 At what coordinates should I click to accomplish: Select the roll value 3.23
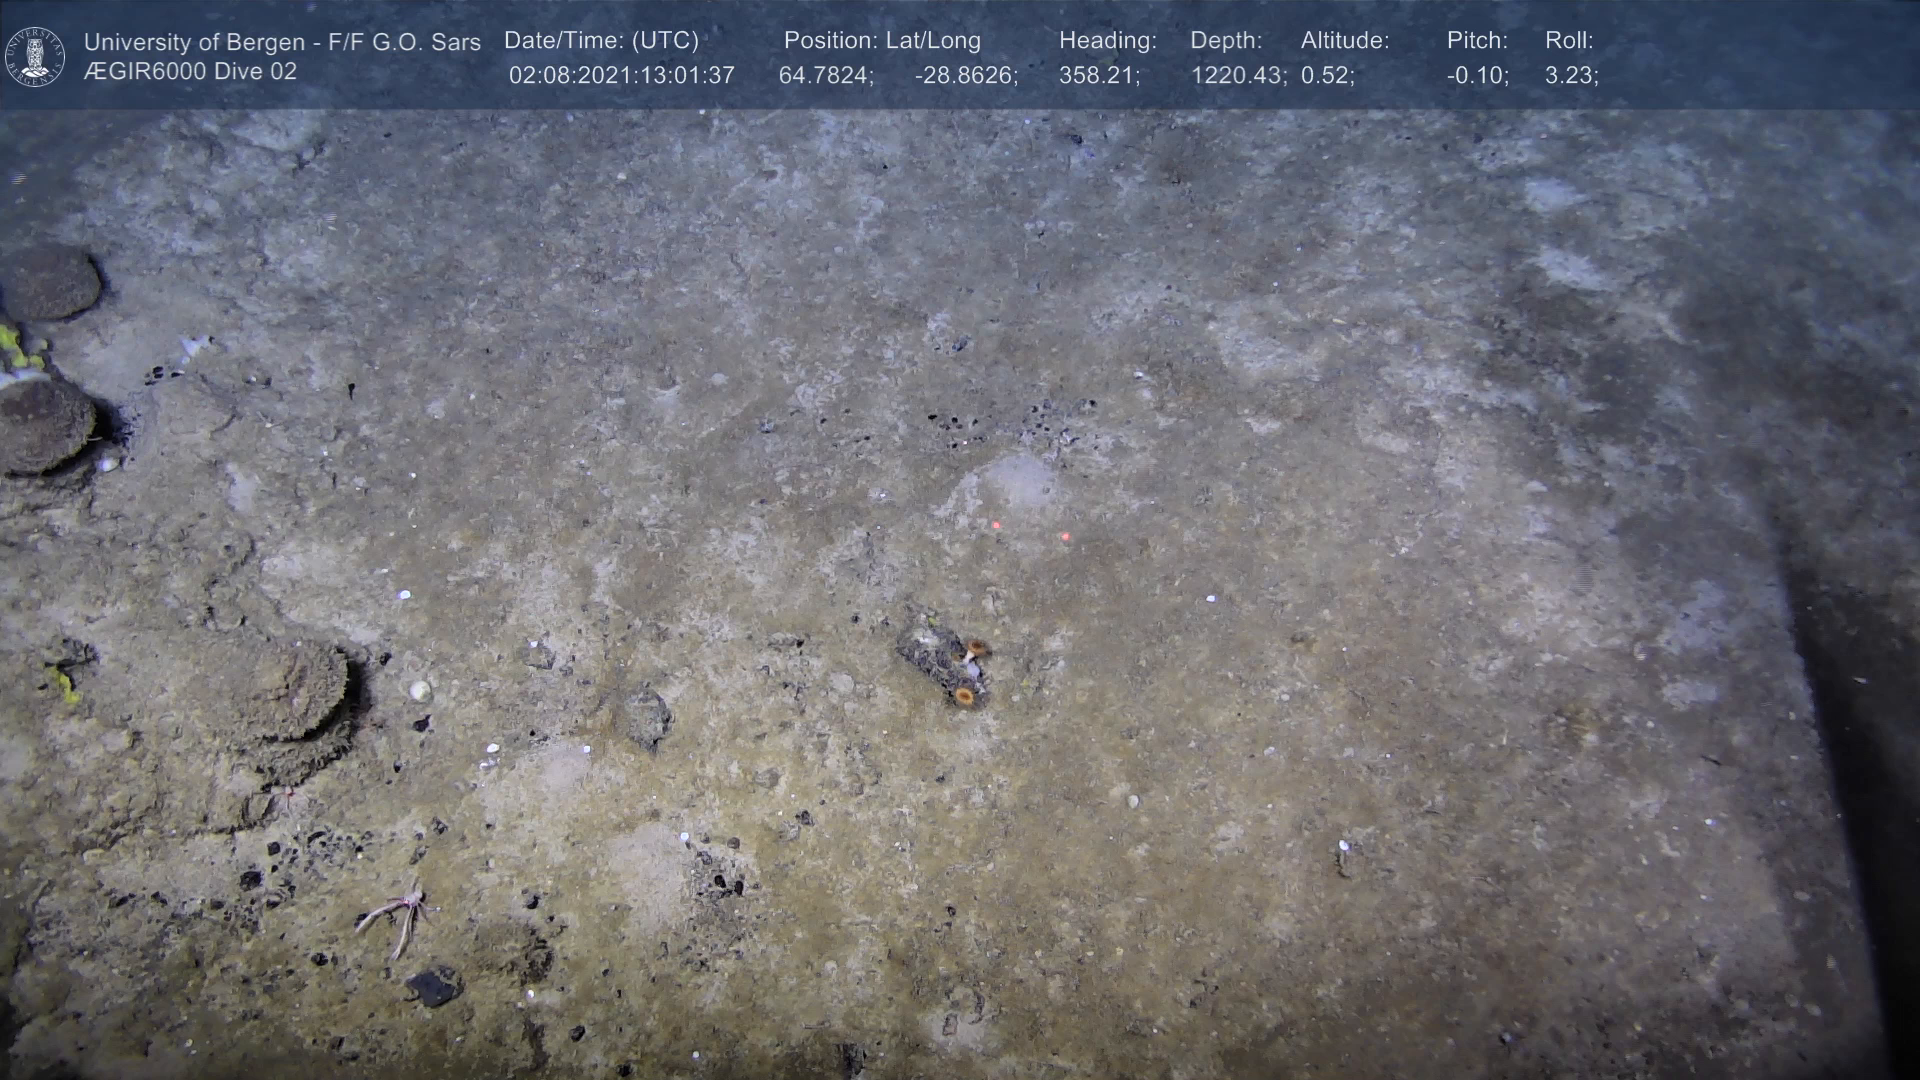pos(1570,75)
